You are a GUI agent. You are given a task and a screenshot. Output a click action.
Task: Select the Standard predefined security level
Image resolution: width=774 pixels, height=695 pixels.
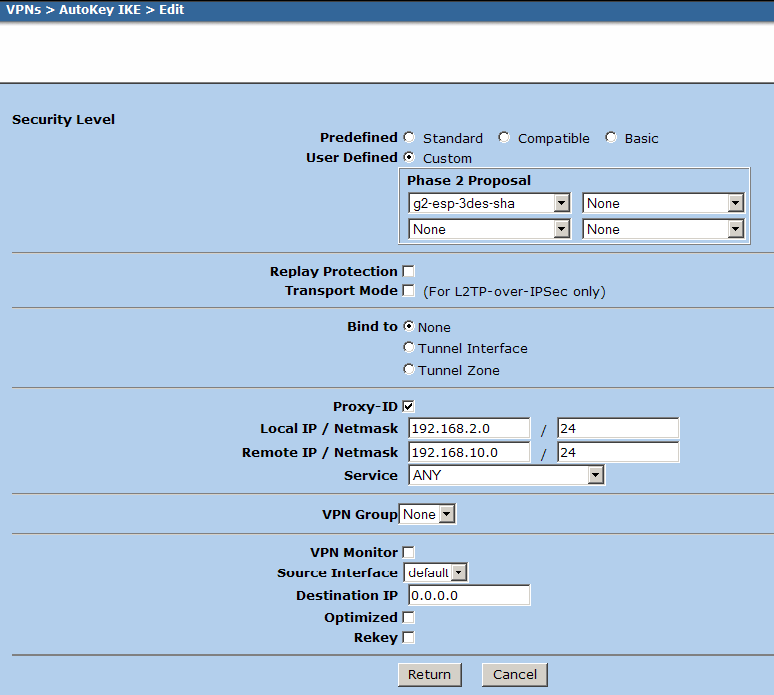click(410, 138)
